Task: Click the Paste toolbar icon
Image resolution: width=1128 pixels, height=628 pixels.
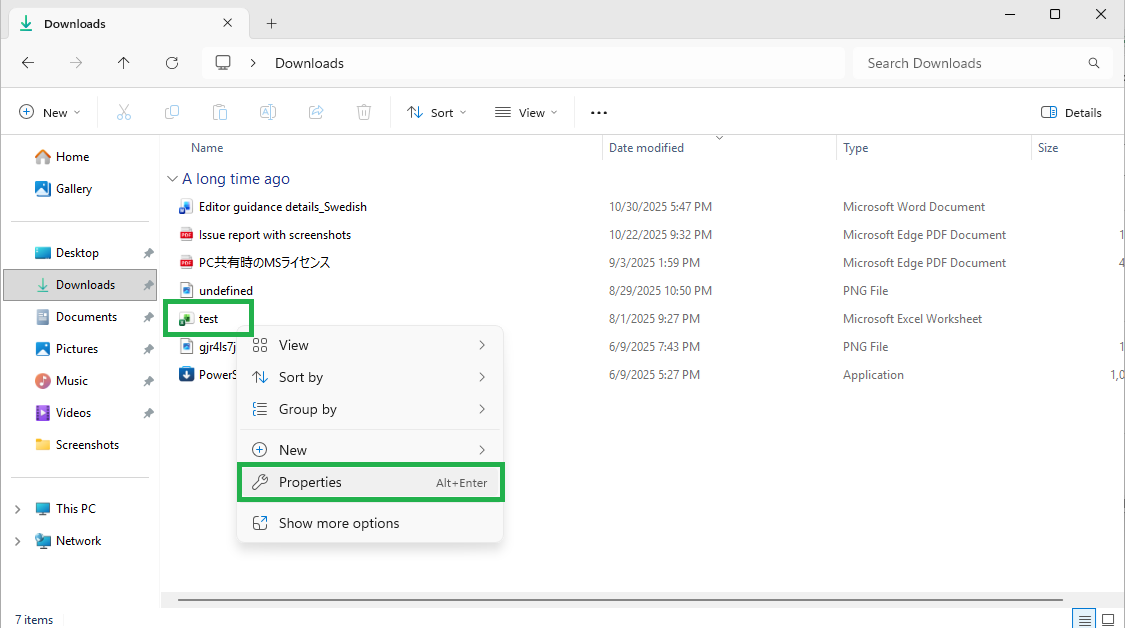Action: pos(220,112)
